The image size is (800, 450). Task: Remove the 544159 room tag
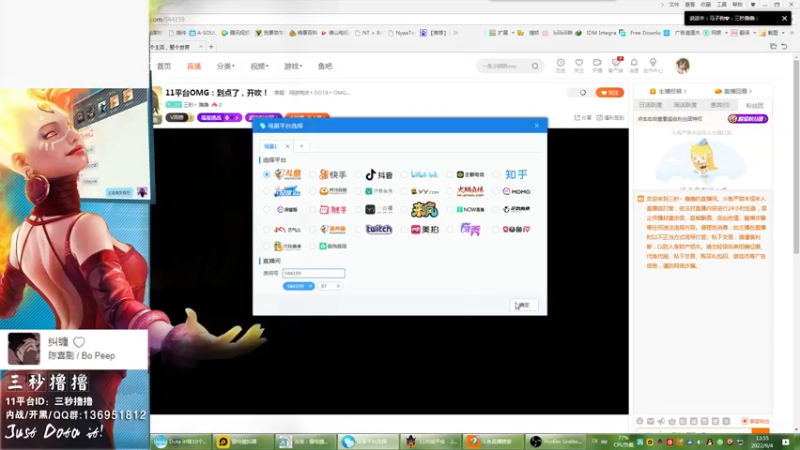pyautogui.click(x=310, y=286)
